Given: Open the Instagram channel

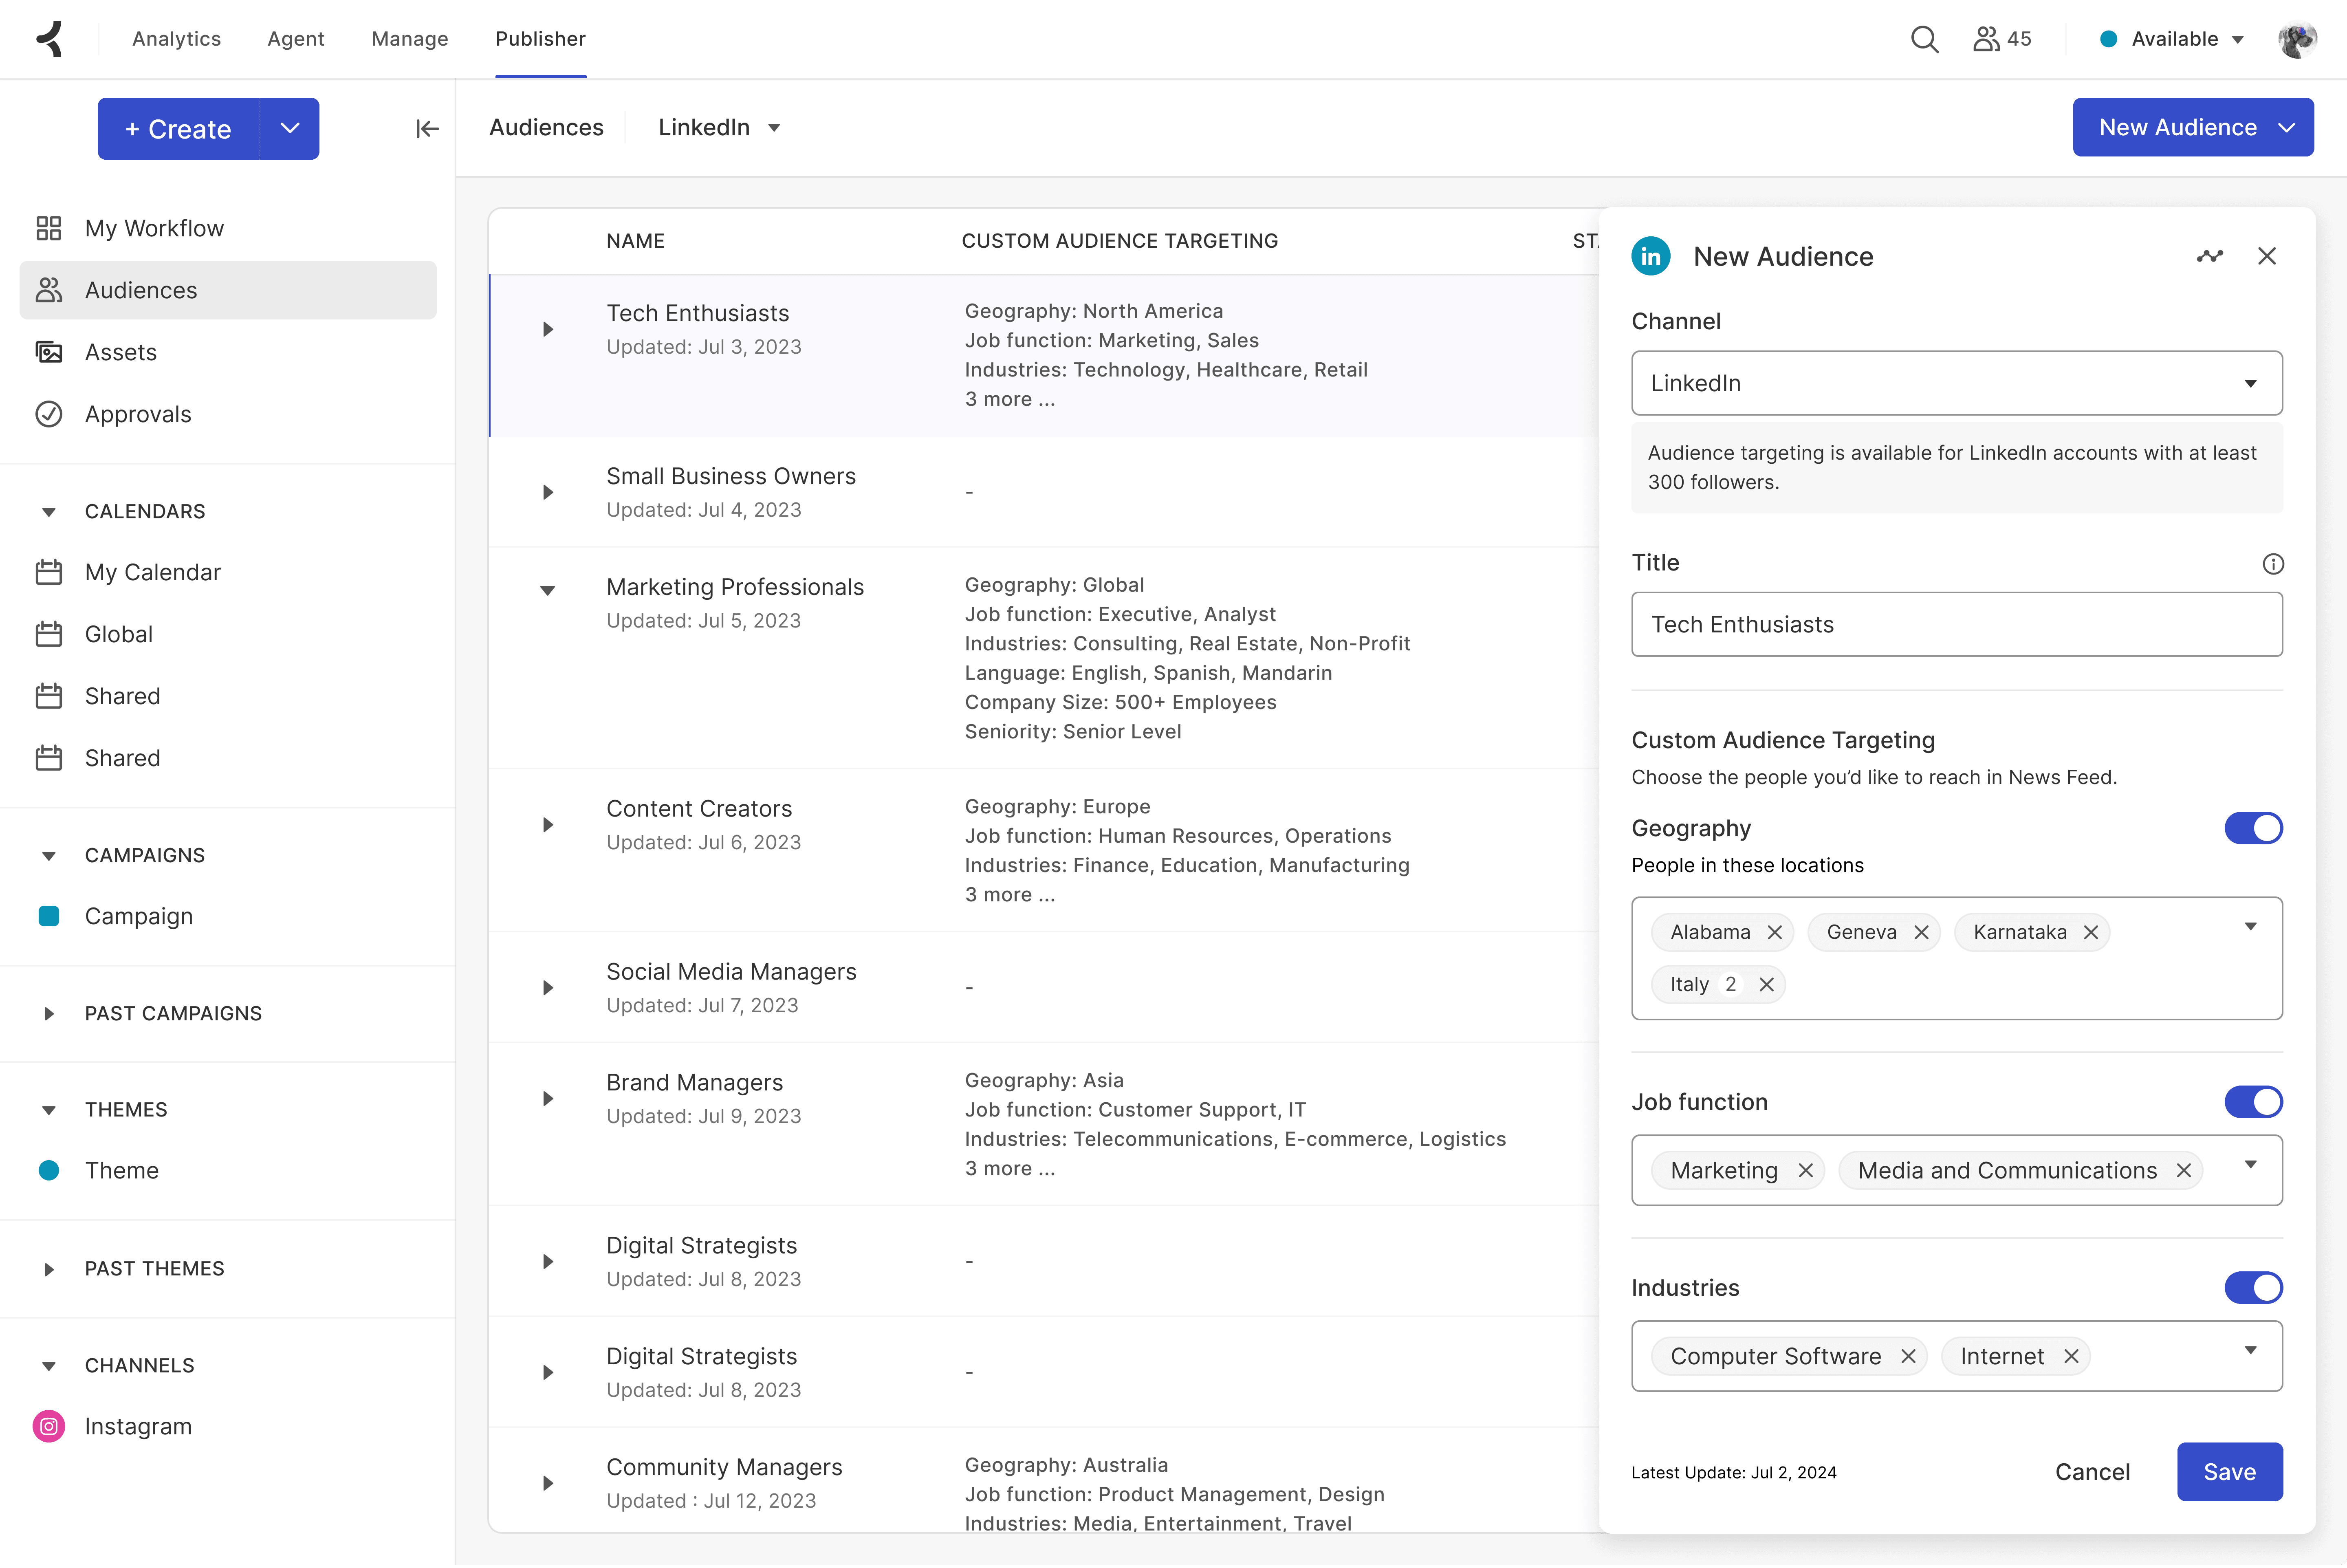Looking at the screenshot, I should click(138, 1426).
